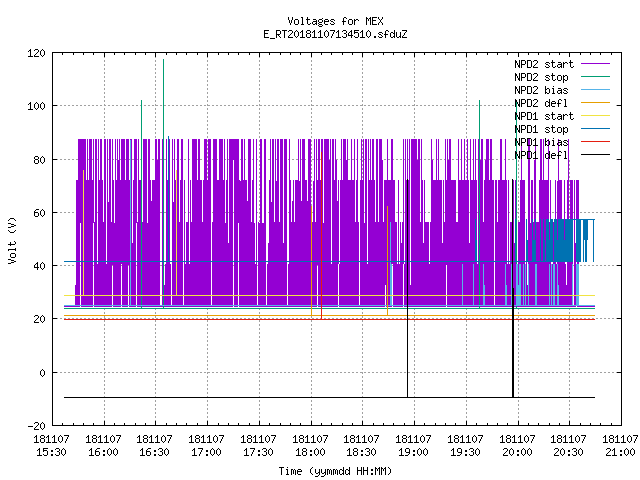The height and width of the screenshot is (480, 640).
Task: Click the 80 y-axis tick value
Action: click(x=39, y=160)
